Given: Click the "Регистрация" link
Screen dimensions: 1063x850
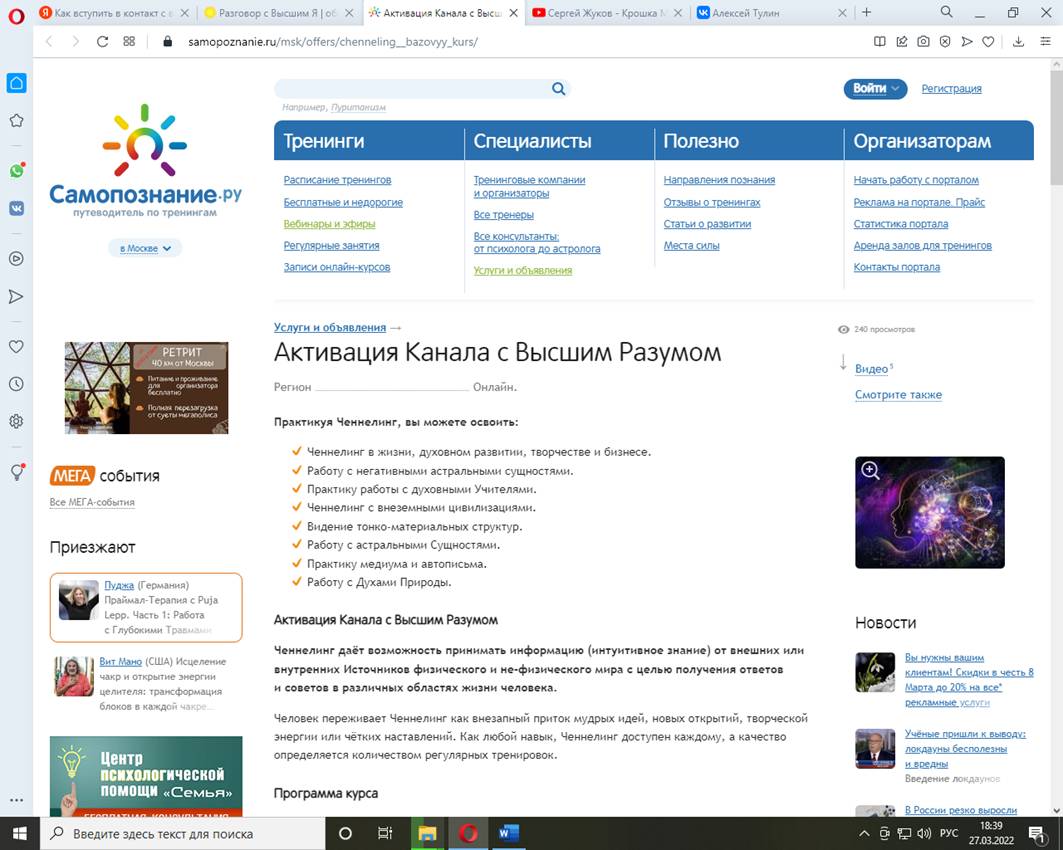Looking at the screenshot, I should pos(951,88).
